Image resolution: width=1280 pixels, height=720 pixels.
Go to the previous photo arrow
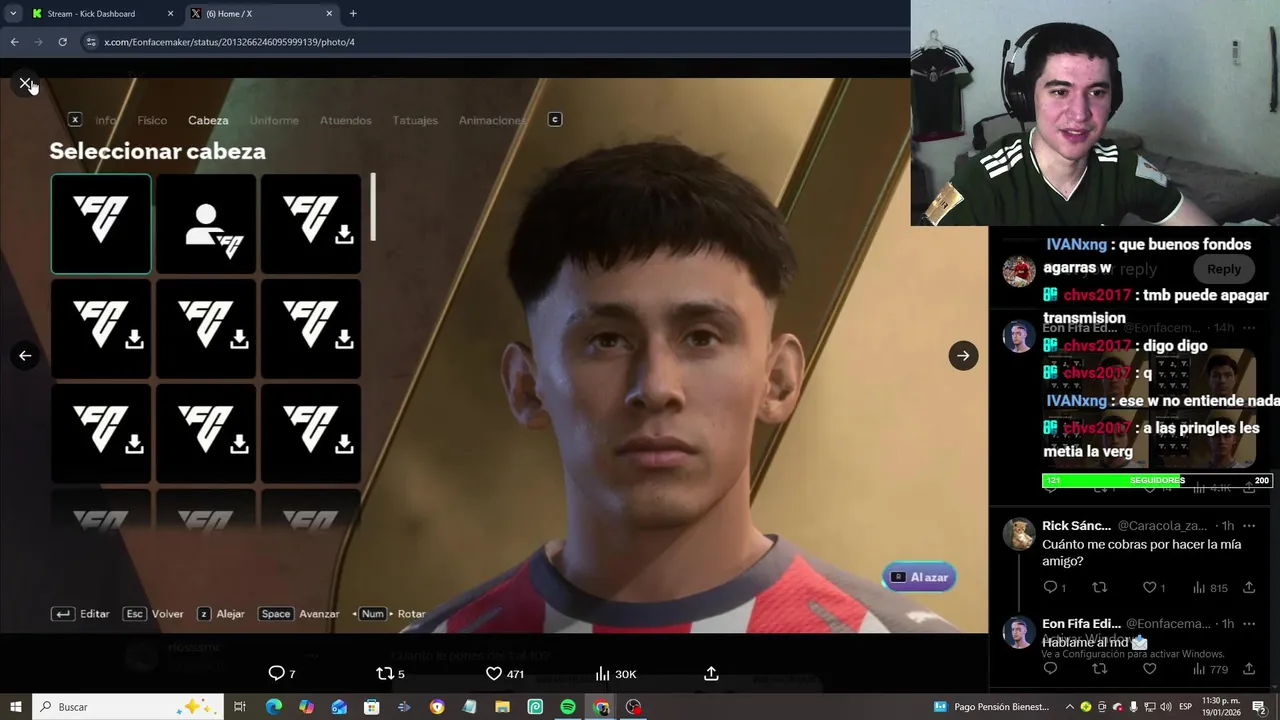(25, 355)
